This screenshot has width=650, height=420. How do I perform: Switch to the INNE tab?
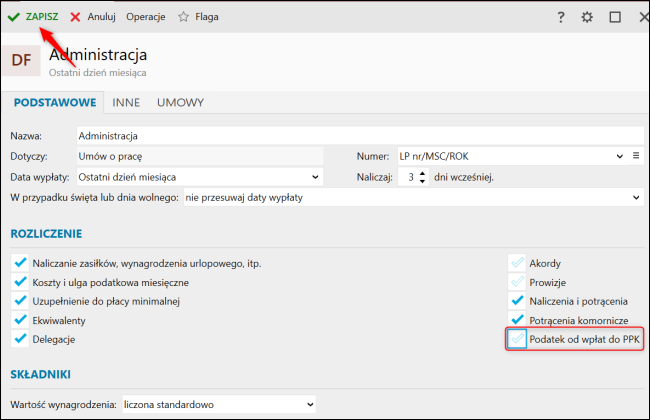coord(126,102)
